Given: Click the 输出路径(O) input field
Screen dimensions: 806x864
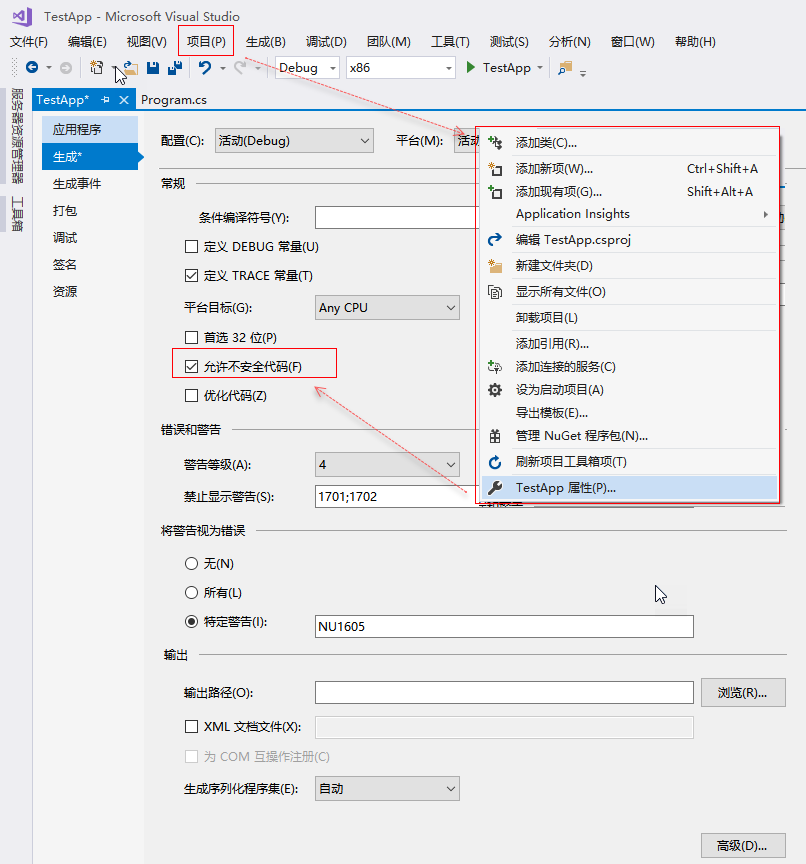Looking at the screenshot, I should (x=504, y=693).
